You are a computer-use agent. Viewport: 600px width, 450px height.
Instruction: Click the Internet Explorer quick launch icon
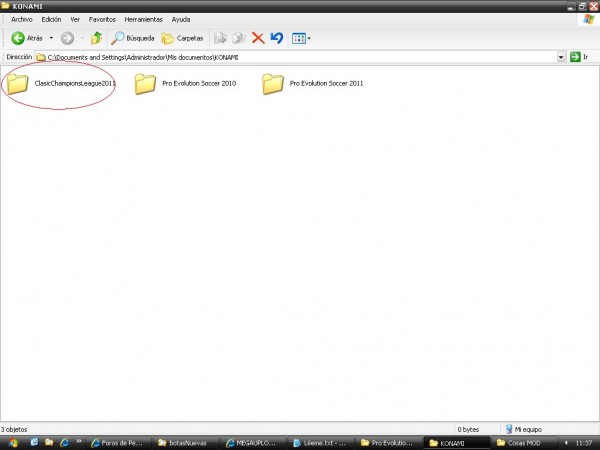[x=64, y=442]
